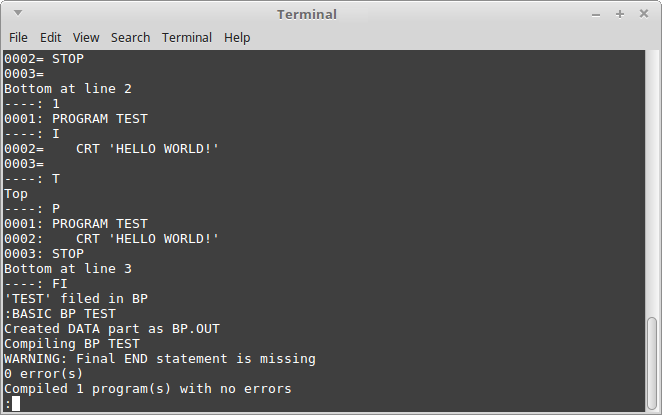
Task: Close the Terminal window
Action: (x=644, y=14)
